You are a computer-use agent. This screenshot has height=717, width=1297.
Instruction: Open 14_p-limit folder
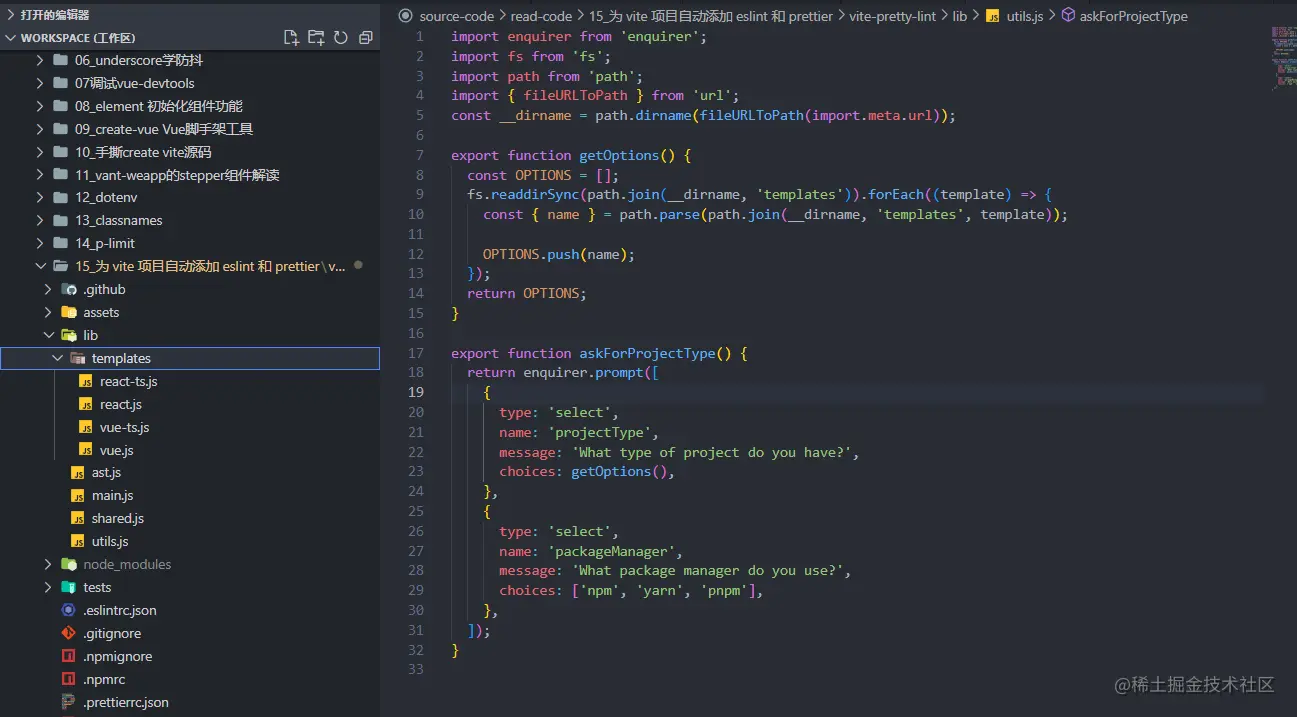105,243
